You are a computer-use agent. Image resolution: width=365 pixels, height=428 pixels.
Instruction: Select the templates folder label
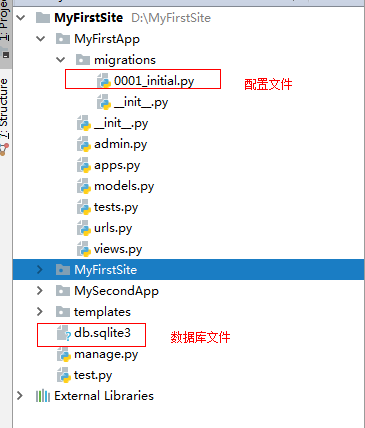point(102,312)
